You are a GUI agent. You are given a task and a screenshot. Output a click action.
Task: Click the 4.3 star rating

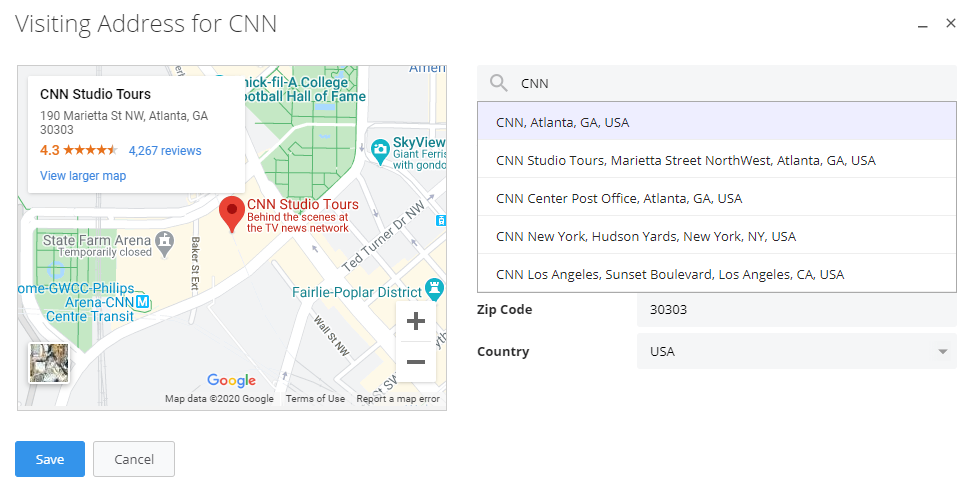tap(78, 150)
